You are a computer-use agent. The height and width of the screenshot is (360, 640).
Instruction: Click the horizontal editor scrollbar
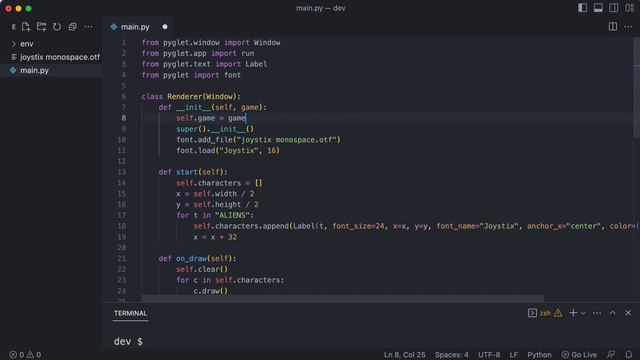342,298
